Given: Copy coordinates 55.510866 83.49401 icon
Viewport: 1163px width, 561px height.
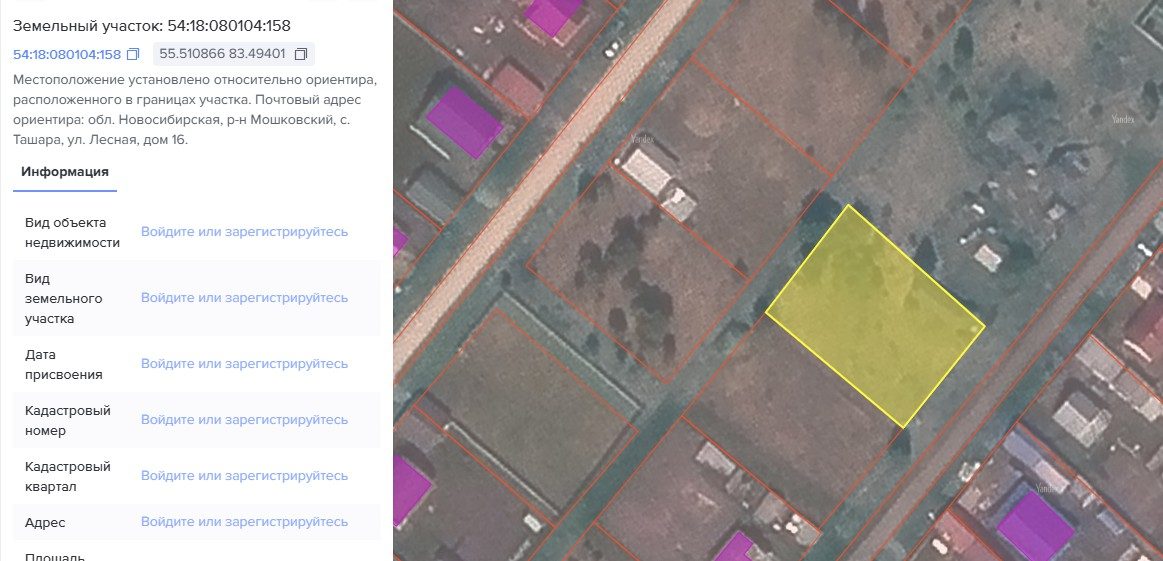Looking at the screenshot, I should 301,54.
